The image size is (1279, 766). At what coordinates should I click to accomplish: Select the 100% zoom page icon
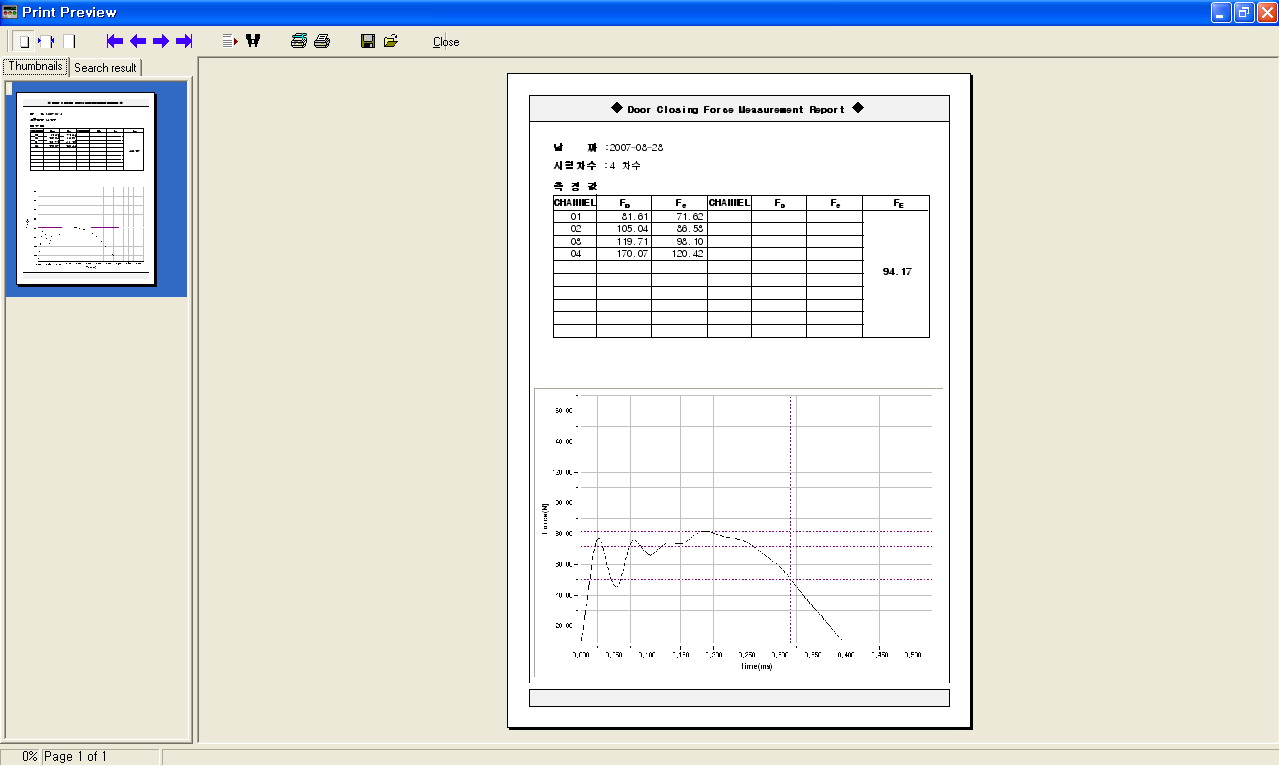click(x=69, y=41)
